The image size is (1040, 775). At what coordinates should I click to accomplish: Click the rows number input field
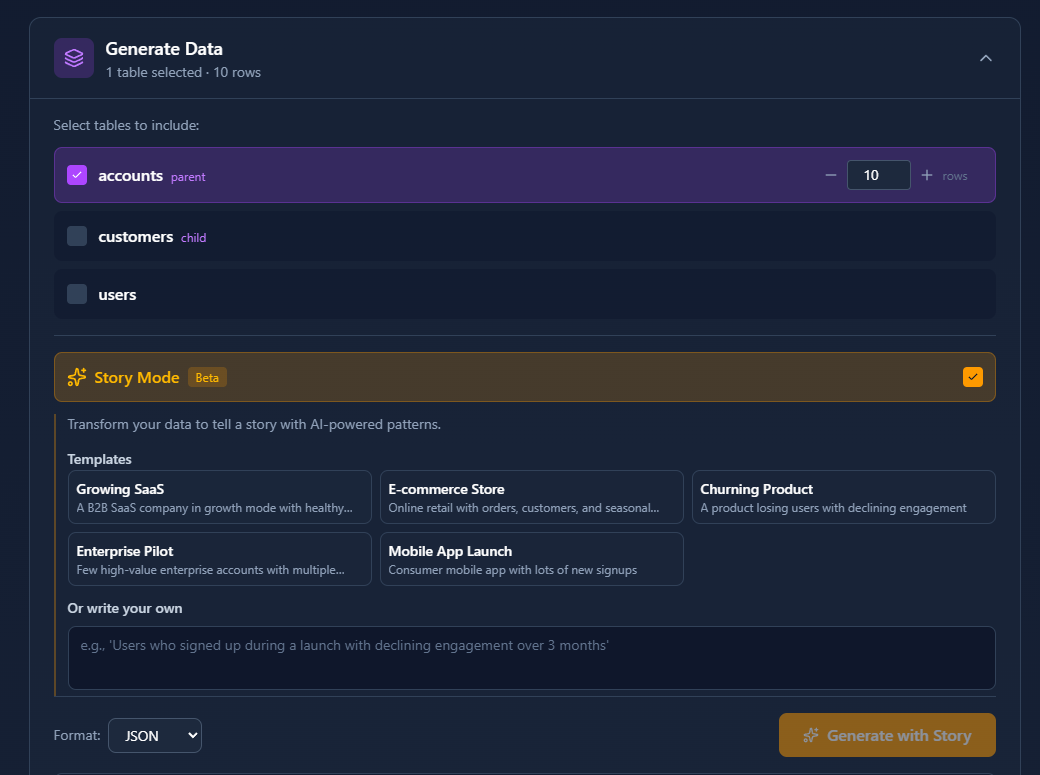pos(878,174)
